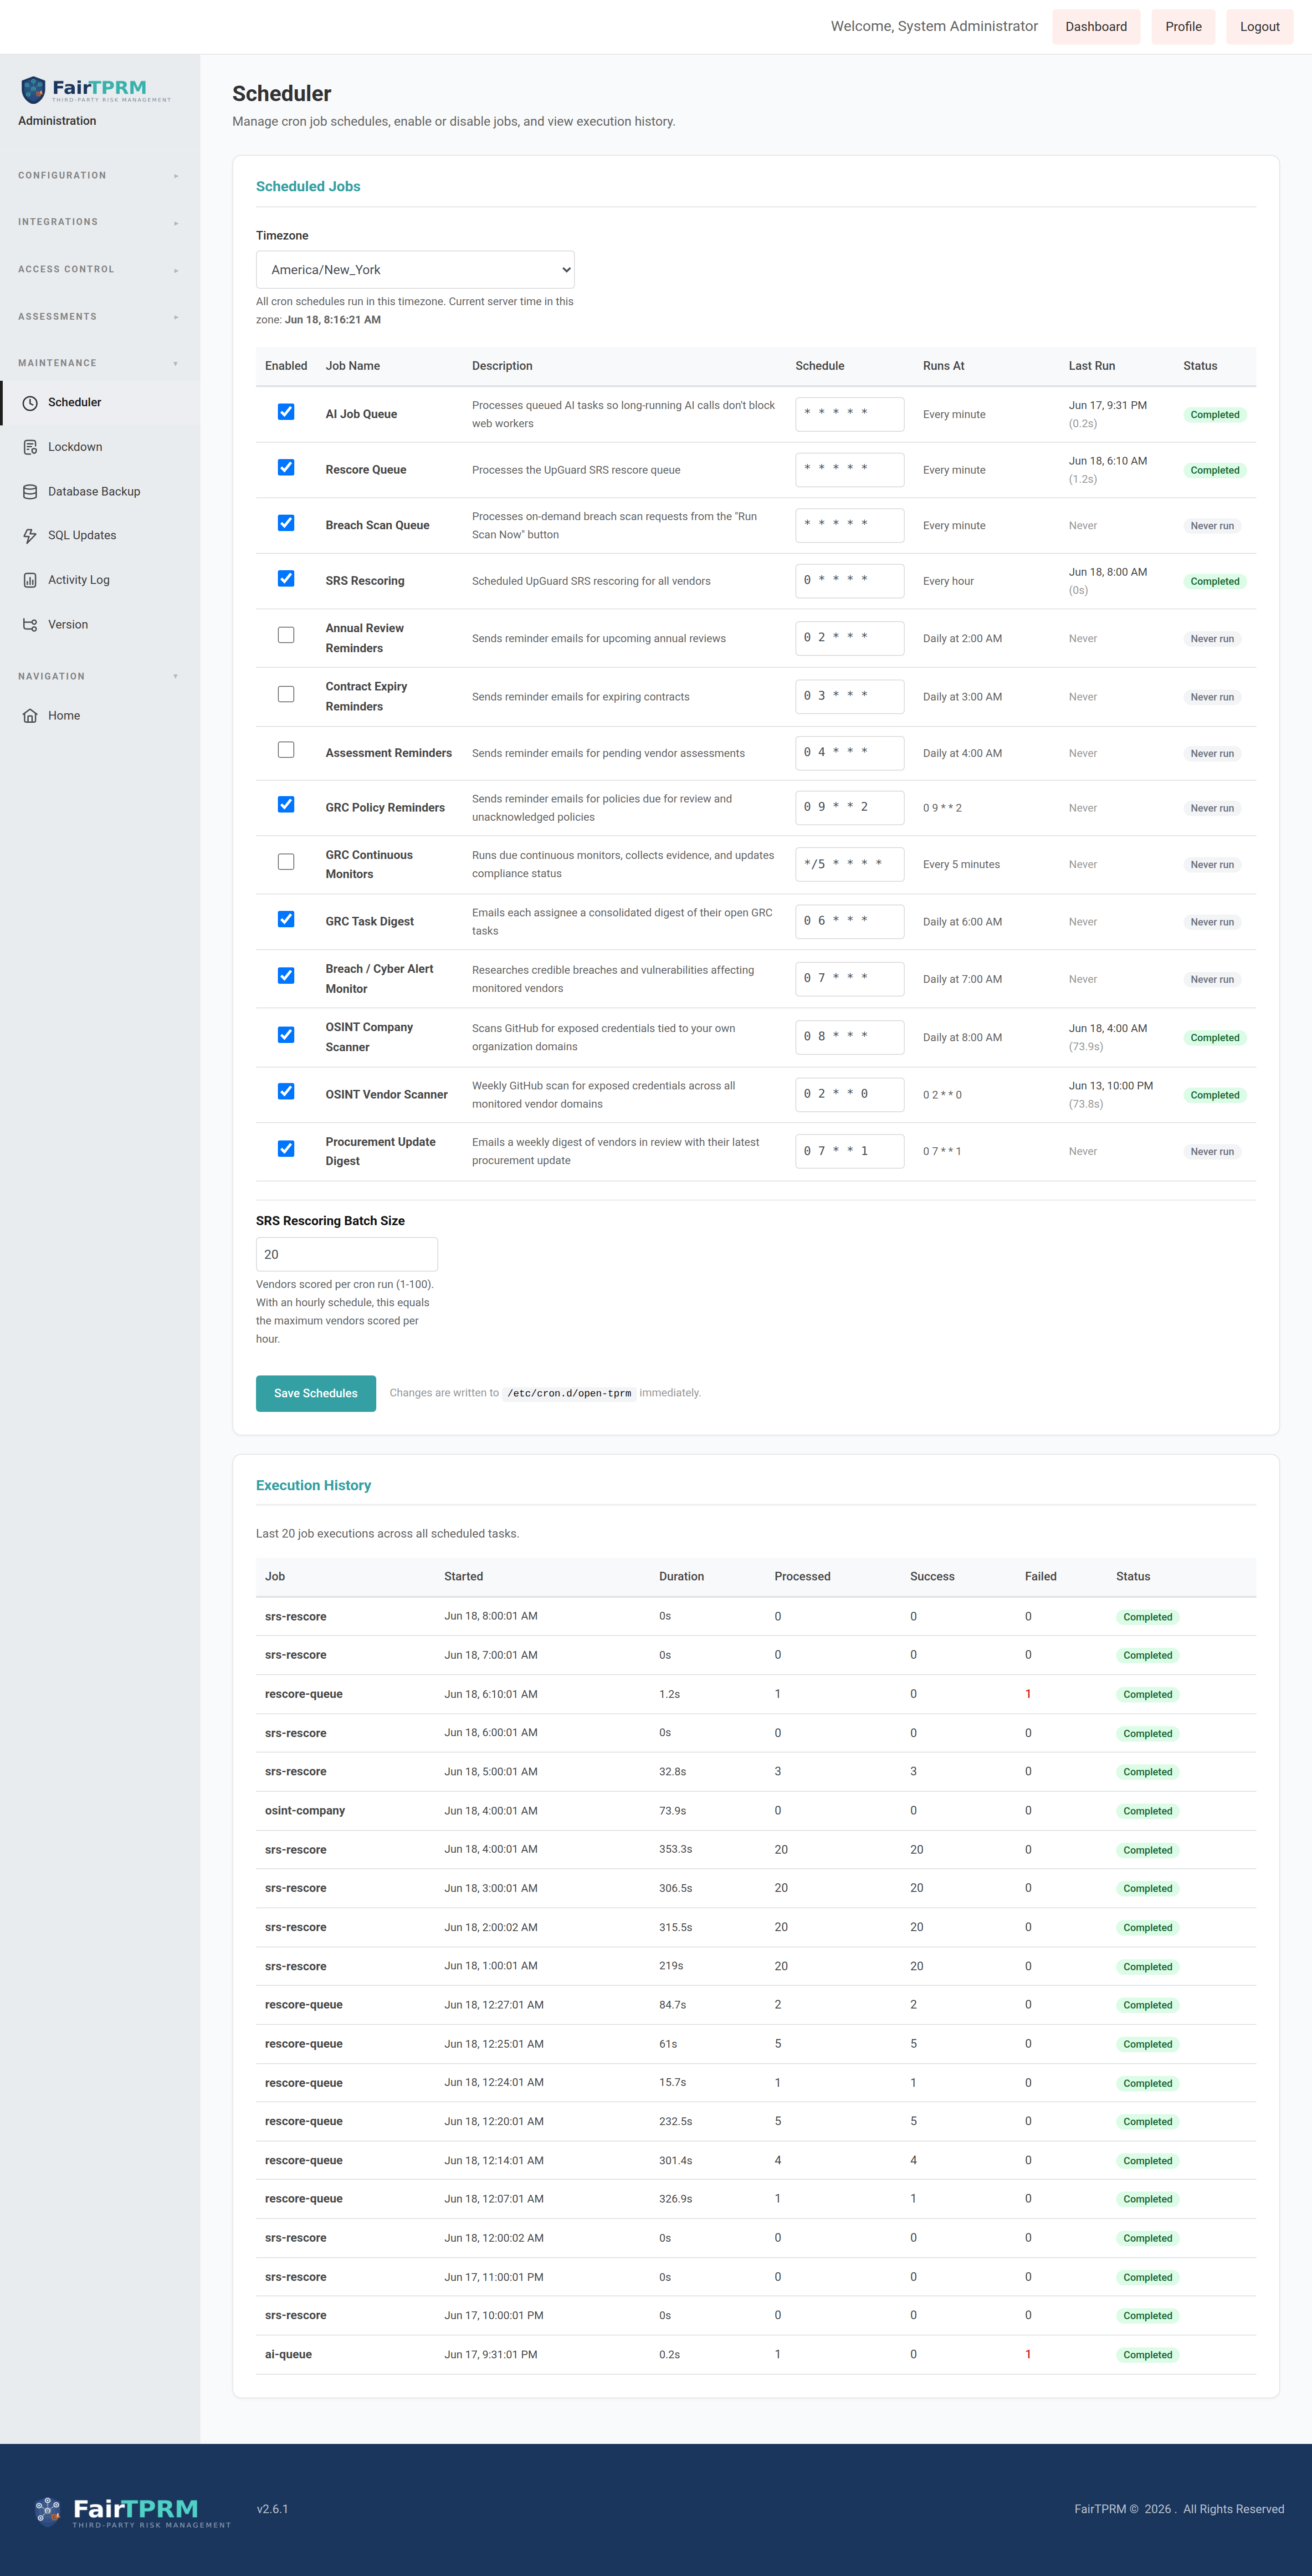
Task: Click the SQL Updates lightning icon
Action: (30, 536)
